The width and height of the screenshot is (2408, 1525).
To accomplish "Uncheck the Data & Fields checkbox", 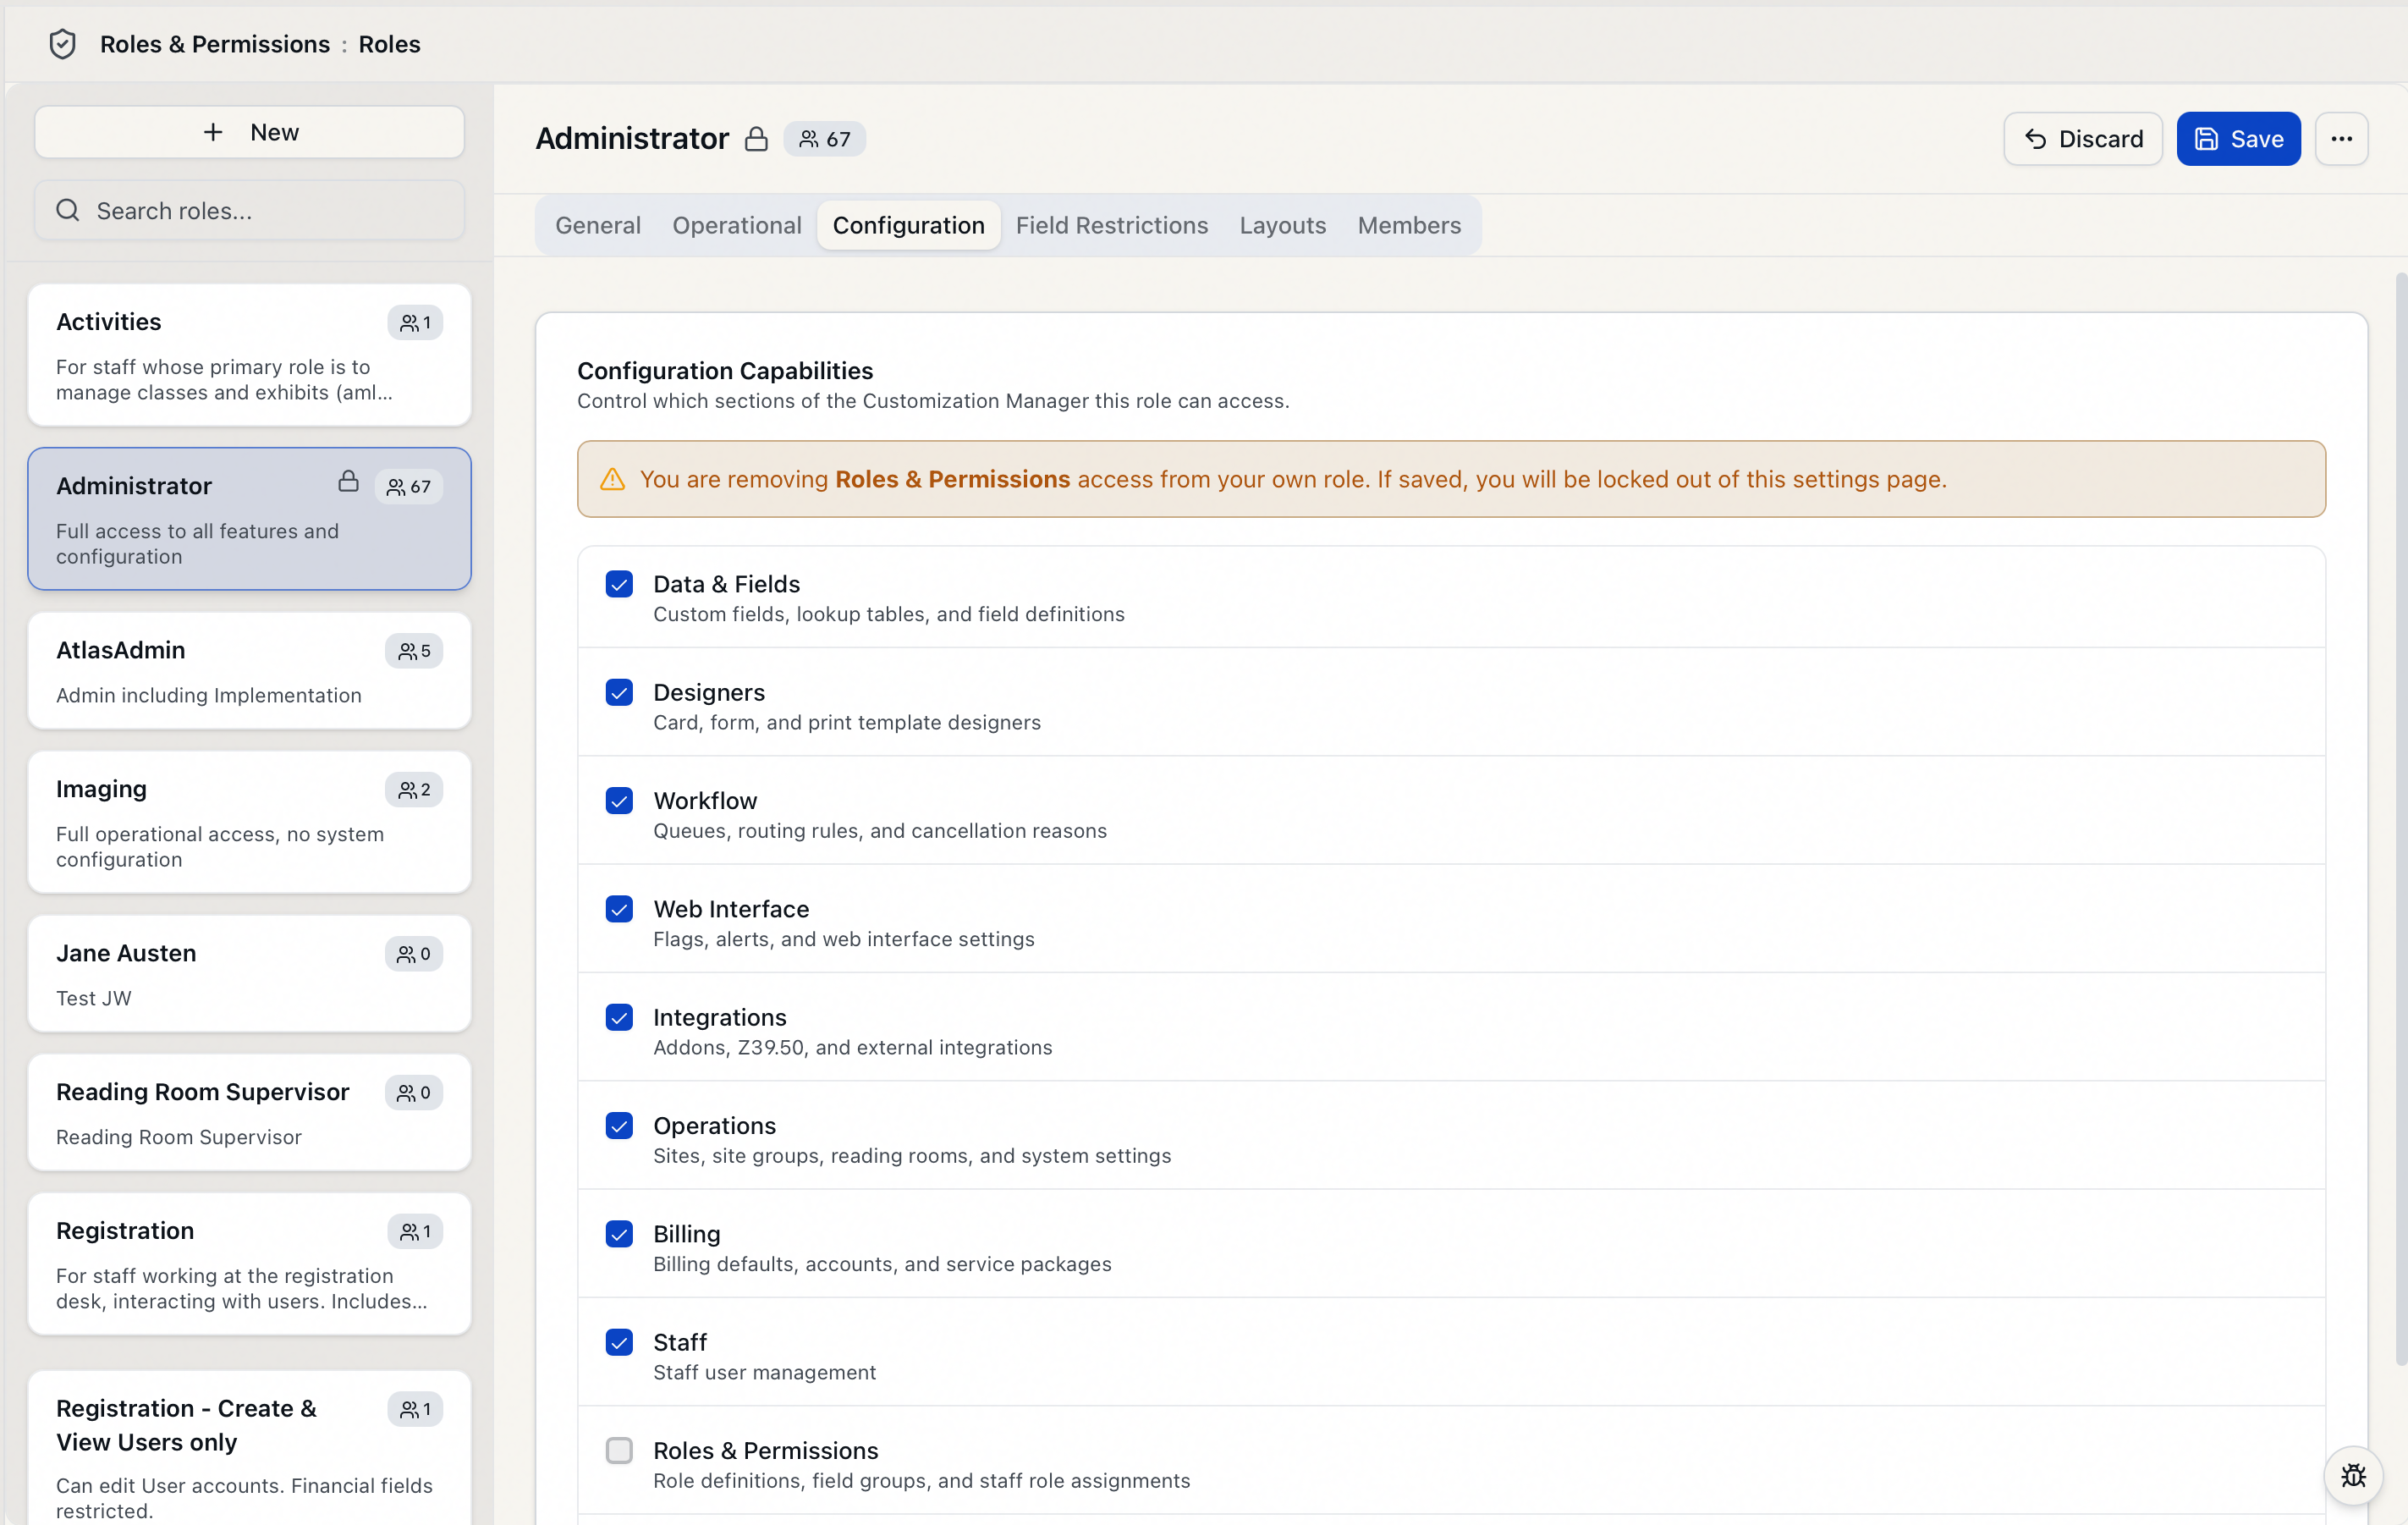I will [619, 584].
